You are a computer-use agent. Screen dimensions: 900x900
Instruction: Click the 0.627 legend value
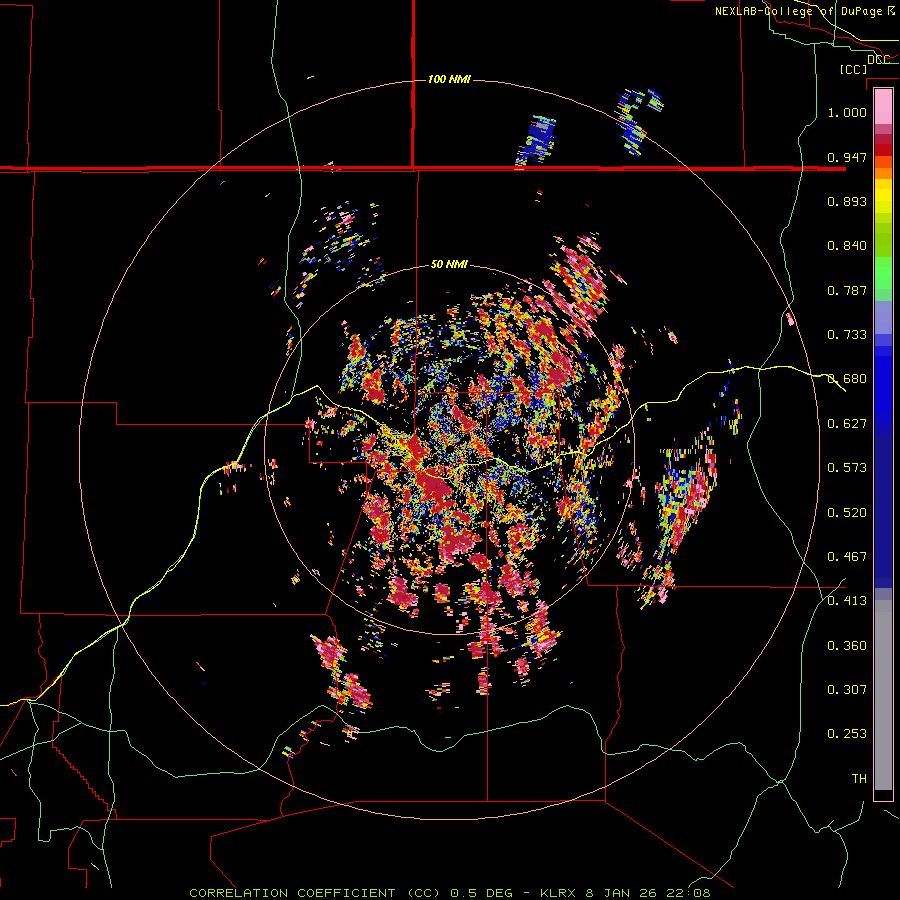click(847, 424)
